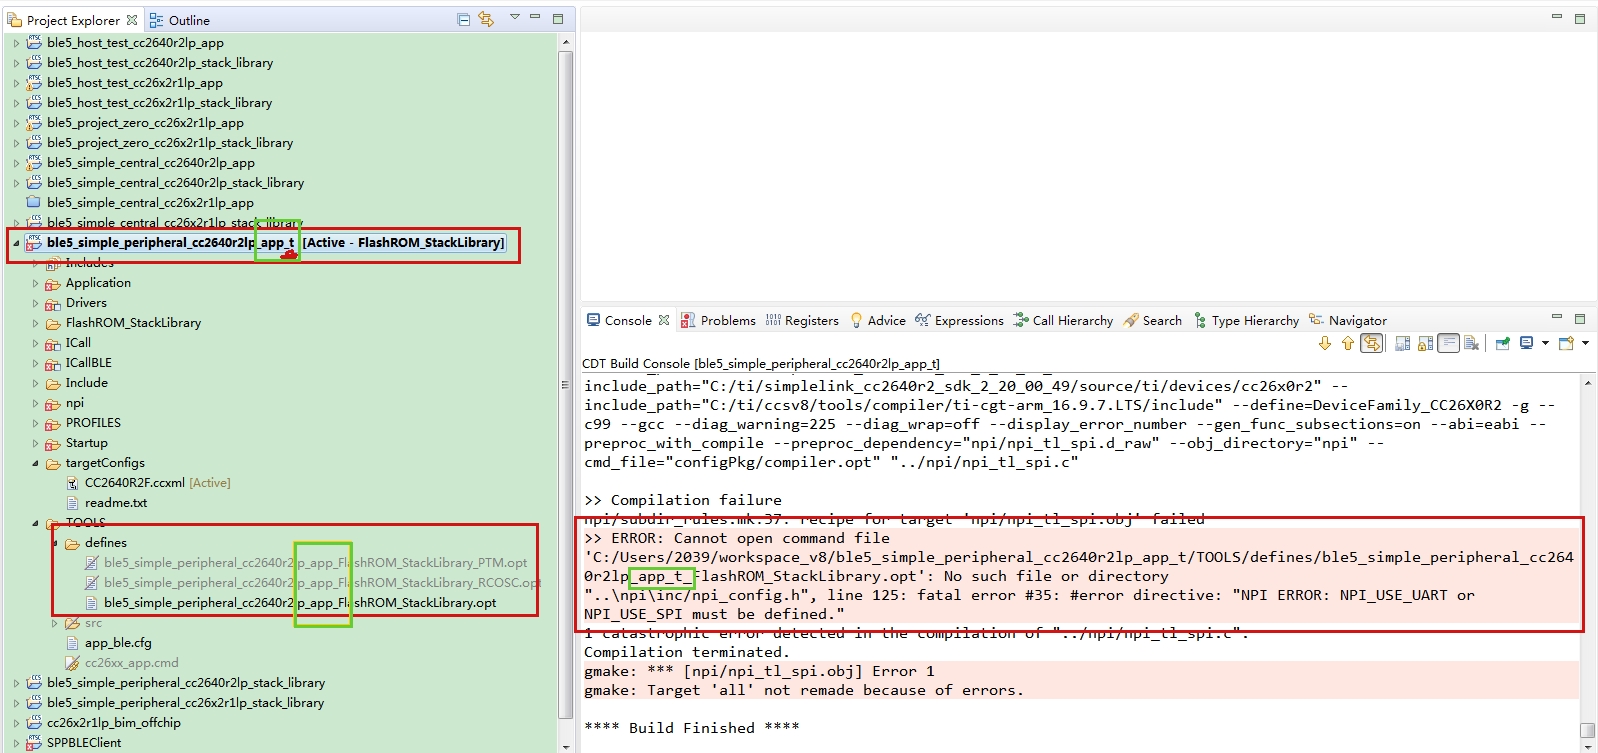The height and width of the screenshot is (753, 1598).
Task: Open the Display Selected Console dropdown arrow
Action: click(x=1545, y=343)
